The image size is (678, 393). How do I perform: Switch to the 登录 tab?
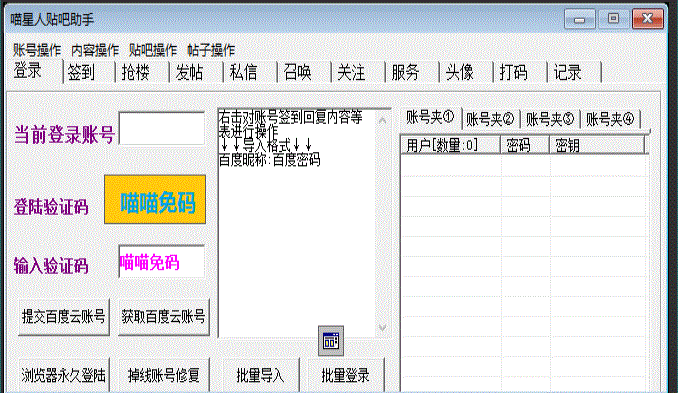(34, 70)
